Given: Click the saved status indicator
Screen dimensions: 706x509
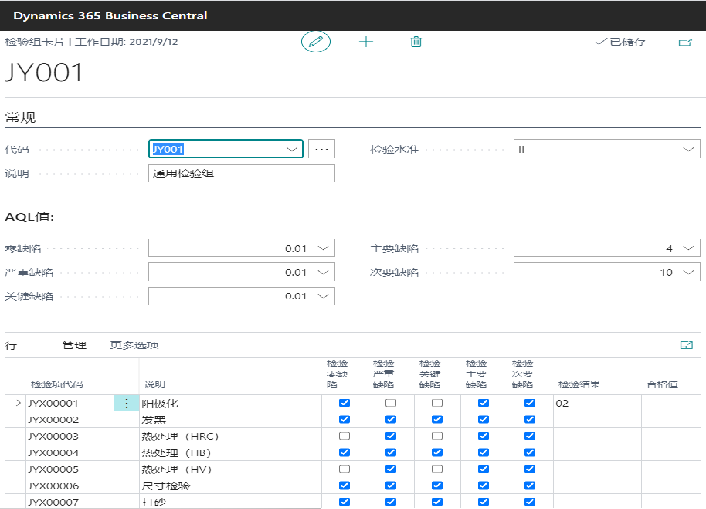Looking at the screenshot, I should 620,42.
